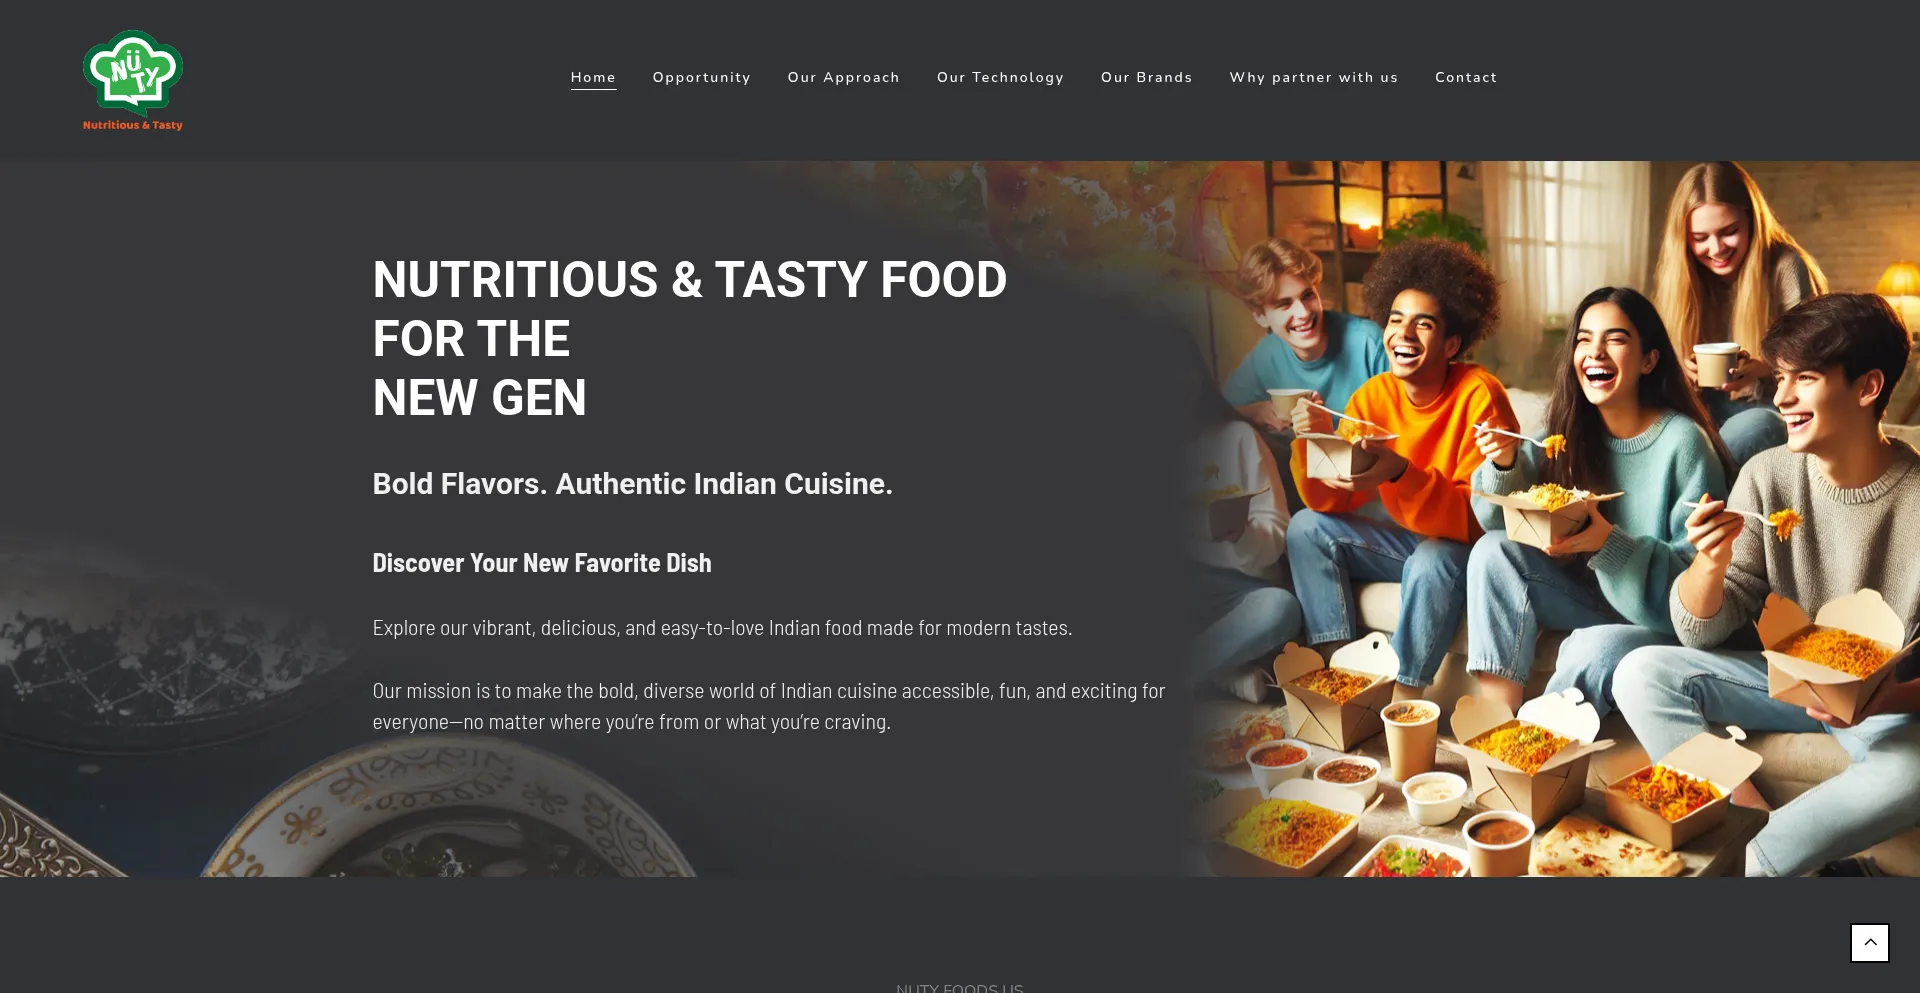Click the 'NUTY FOODS US' section label

[959, 988]
